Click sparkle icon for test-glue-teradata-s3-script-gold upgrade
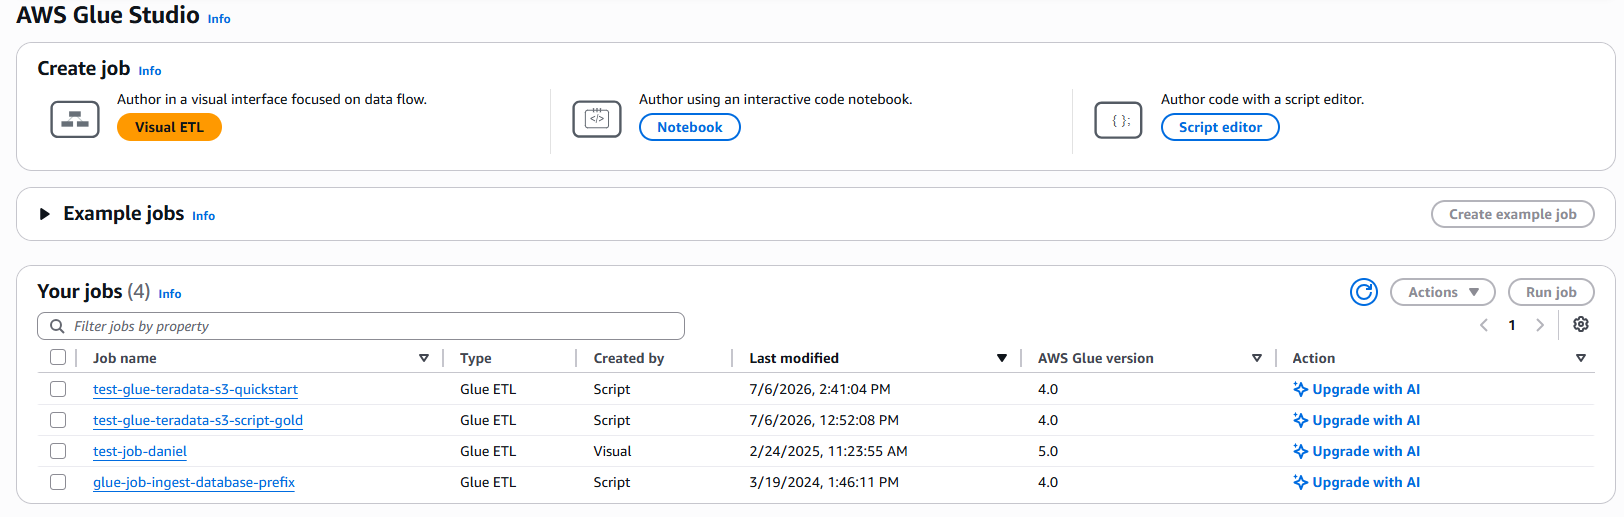1624x517 pixels. [x=1300, y=420]
